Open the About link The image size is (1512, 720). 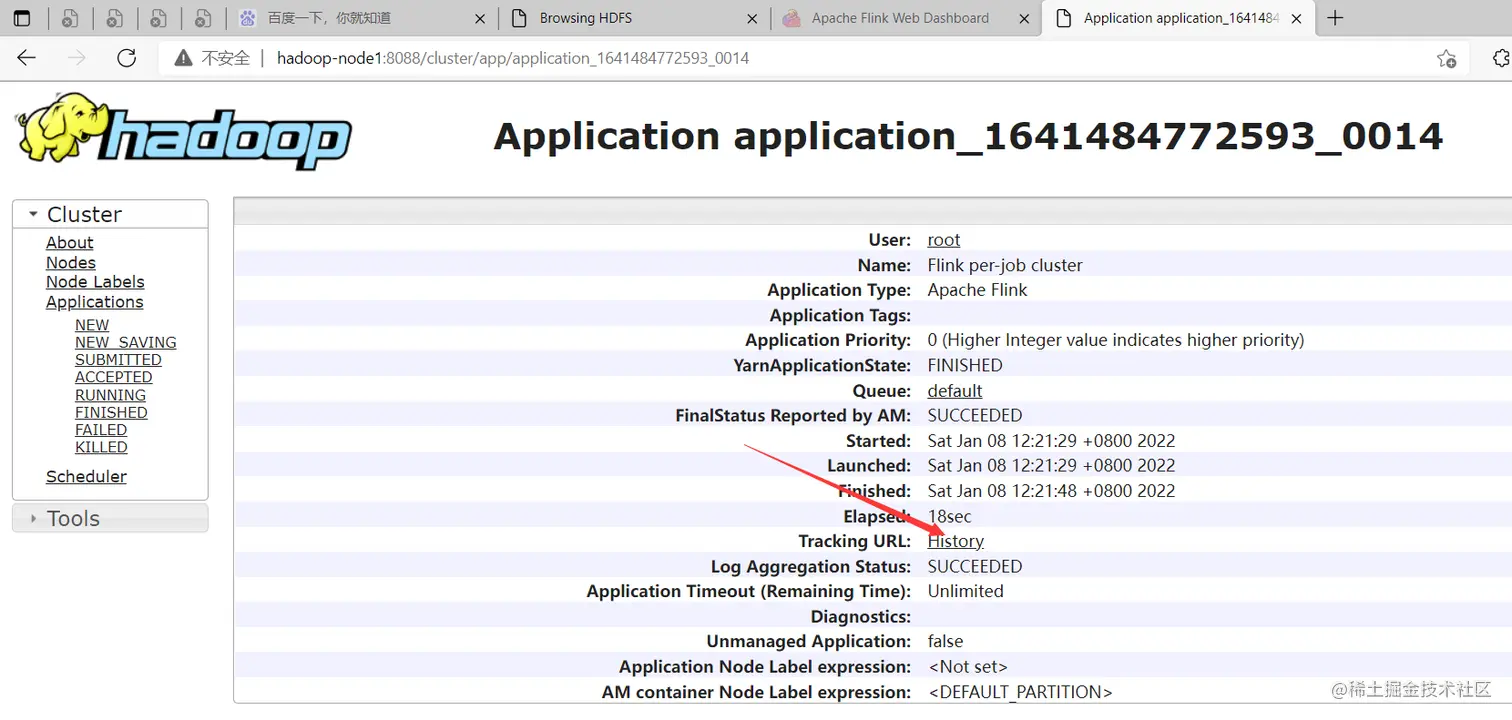[69, 242]
